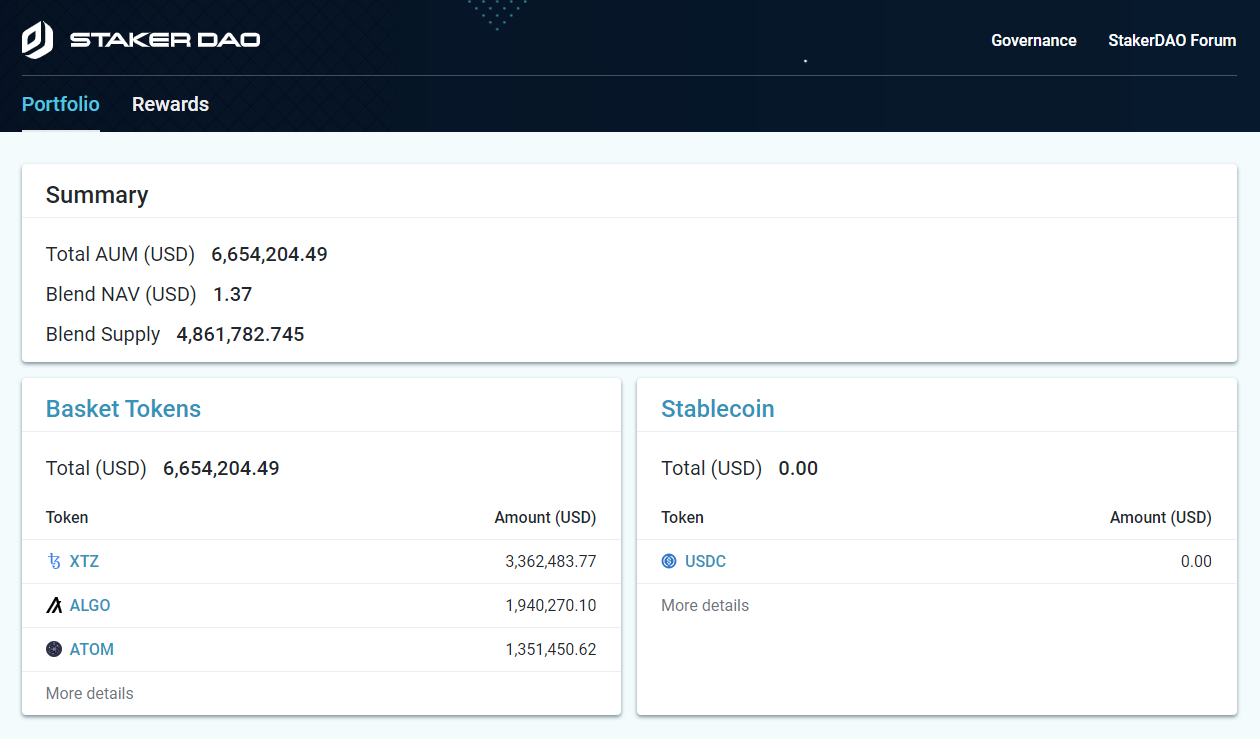Click the ALGO Algorand token icon
Viewport: 1260px width, 739px height.
tap(54, 606)
